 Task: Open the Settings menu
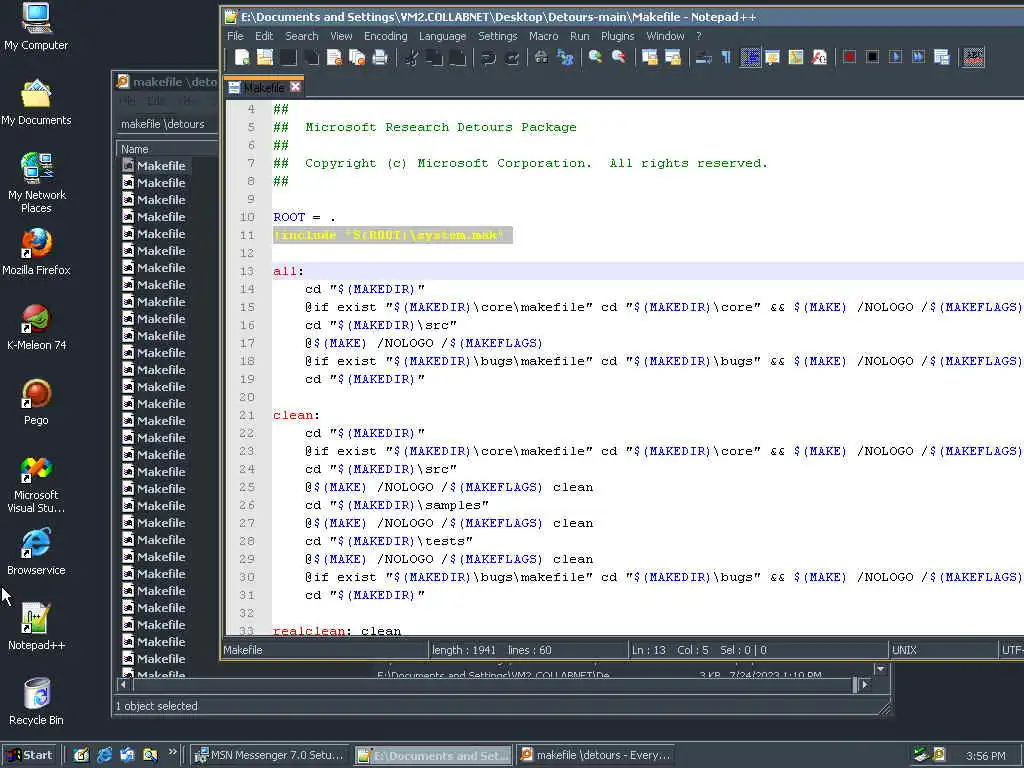click(498, 36)
